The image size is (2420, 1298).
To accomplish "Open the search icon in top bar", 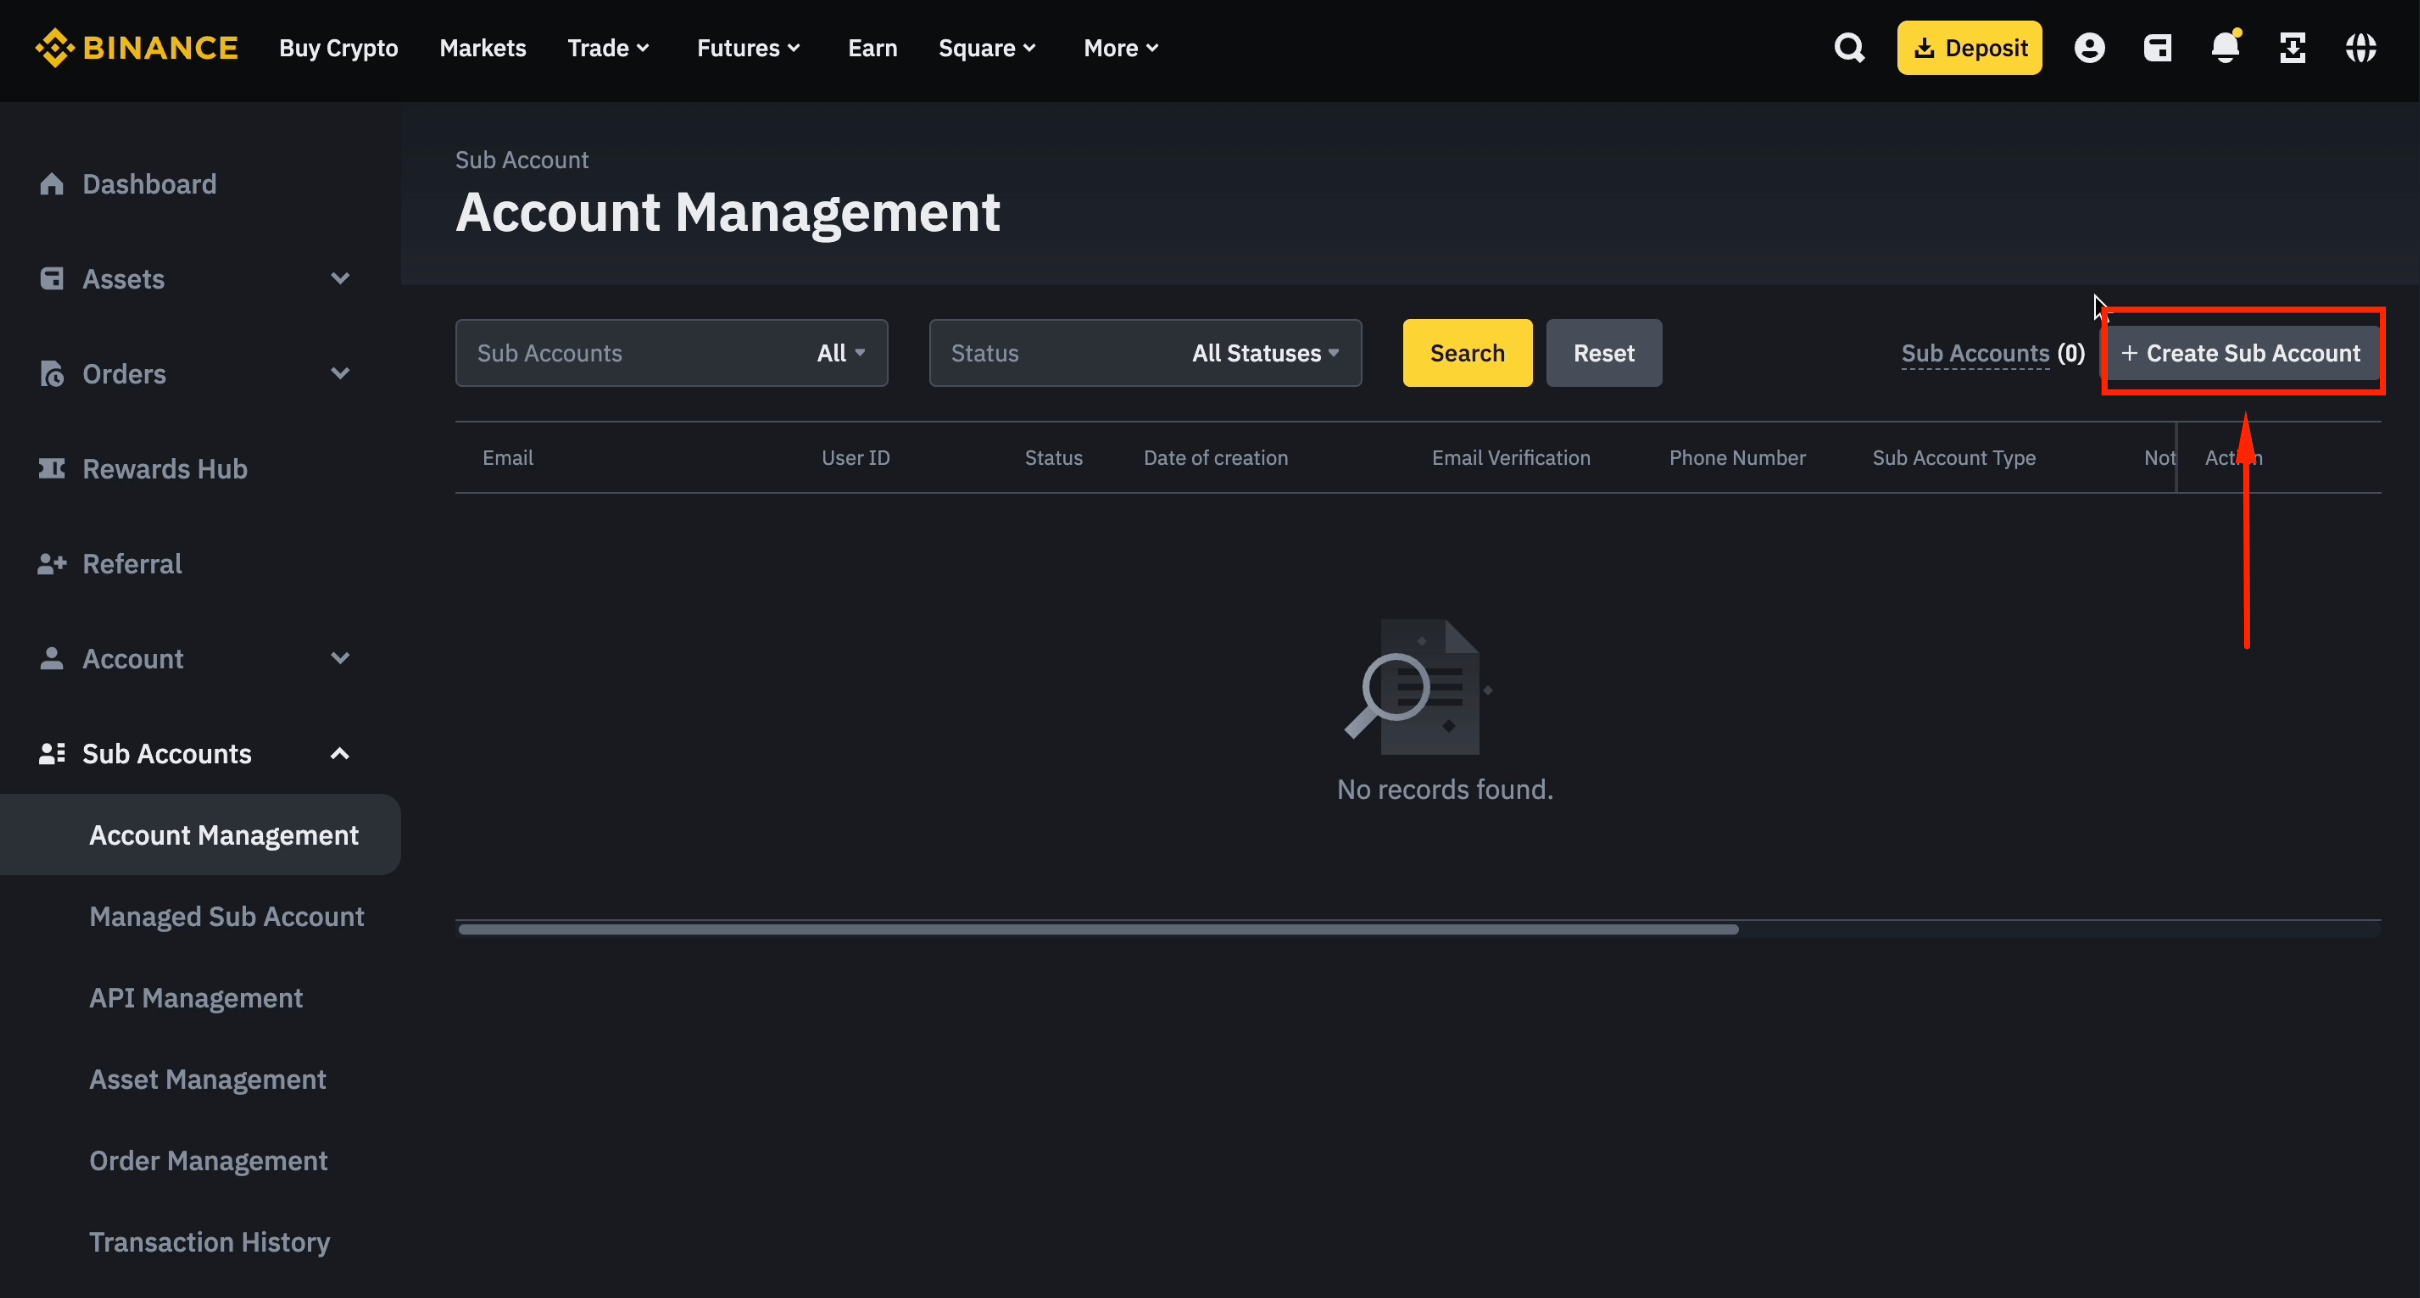I will coord(1848,47).
